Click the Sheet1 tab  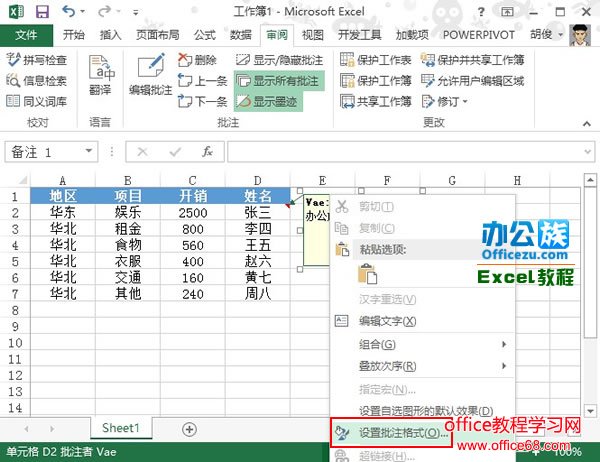(121, 428)
